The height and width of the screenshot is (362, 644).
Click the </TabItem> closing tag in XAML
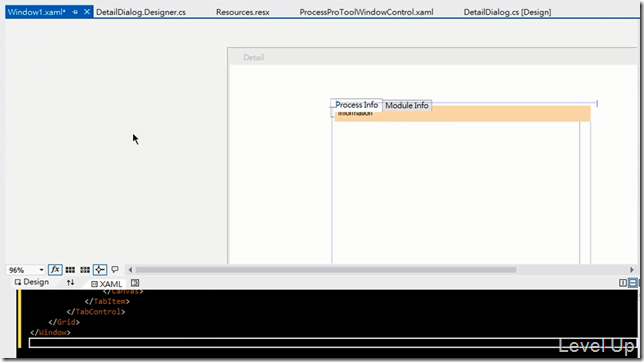coord(107,301)
